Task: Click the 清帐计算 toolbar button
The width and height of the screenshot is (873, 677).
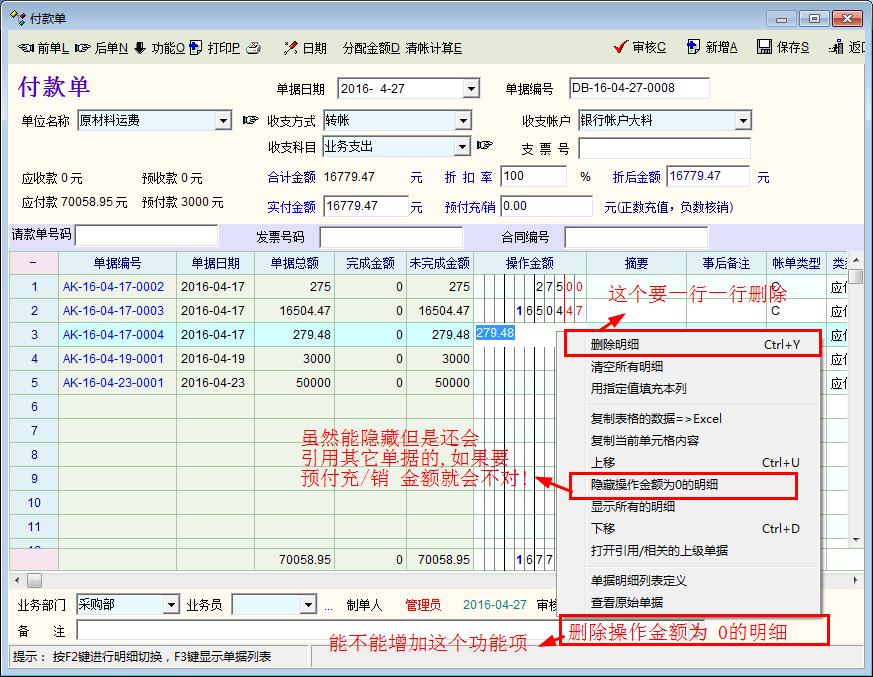Action: point(433,48)
